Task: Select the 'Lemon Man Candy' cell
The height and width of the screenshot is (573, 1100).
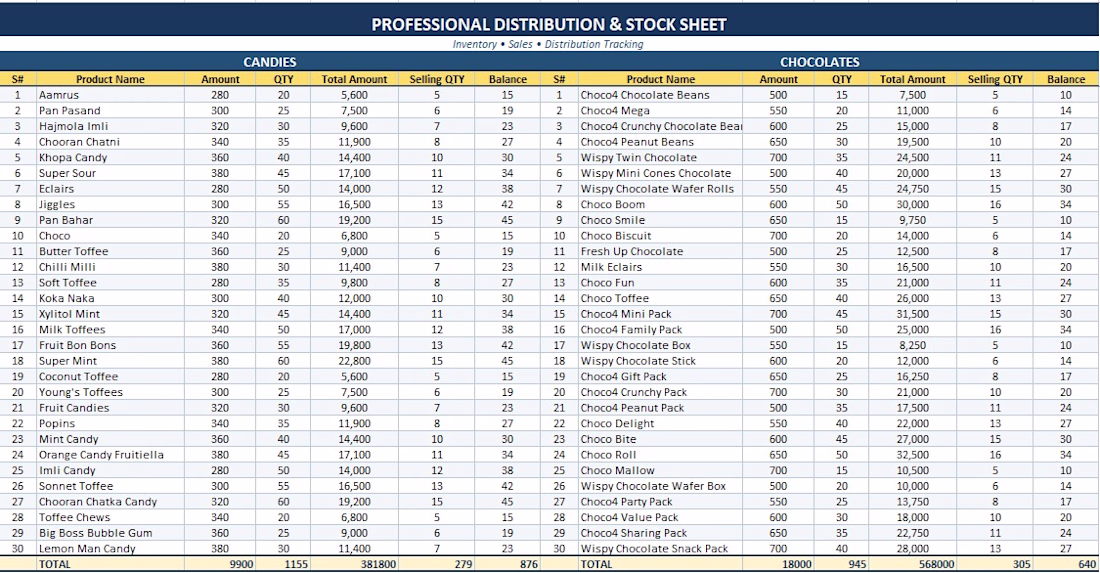Action: [110, 548]
